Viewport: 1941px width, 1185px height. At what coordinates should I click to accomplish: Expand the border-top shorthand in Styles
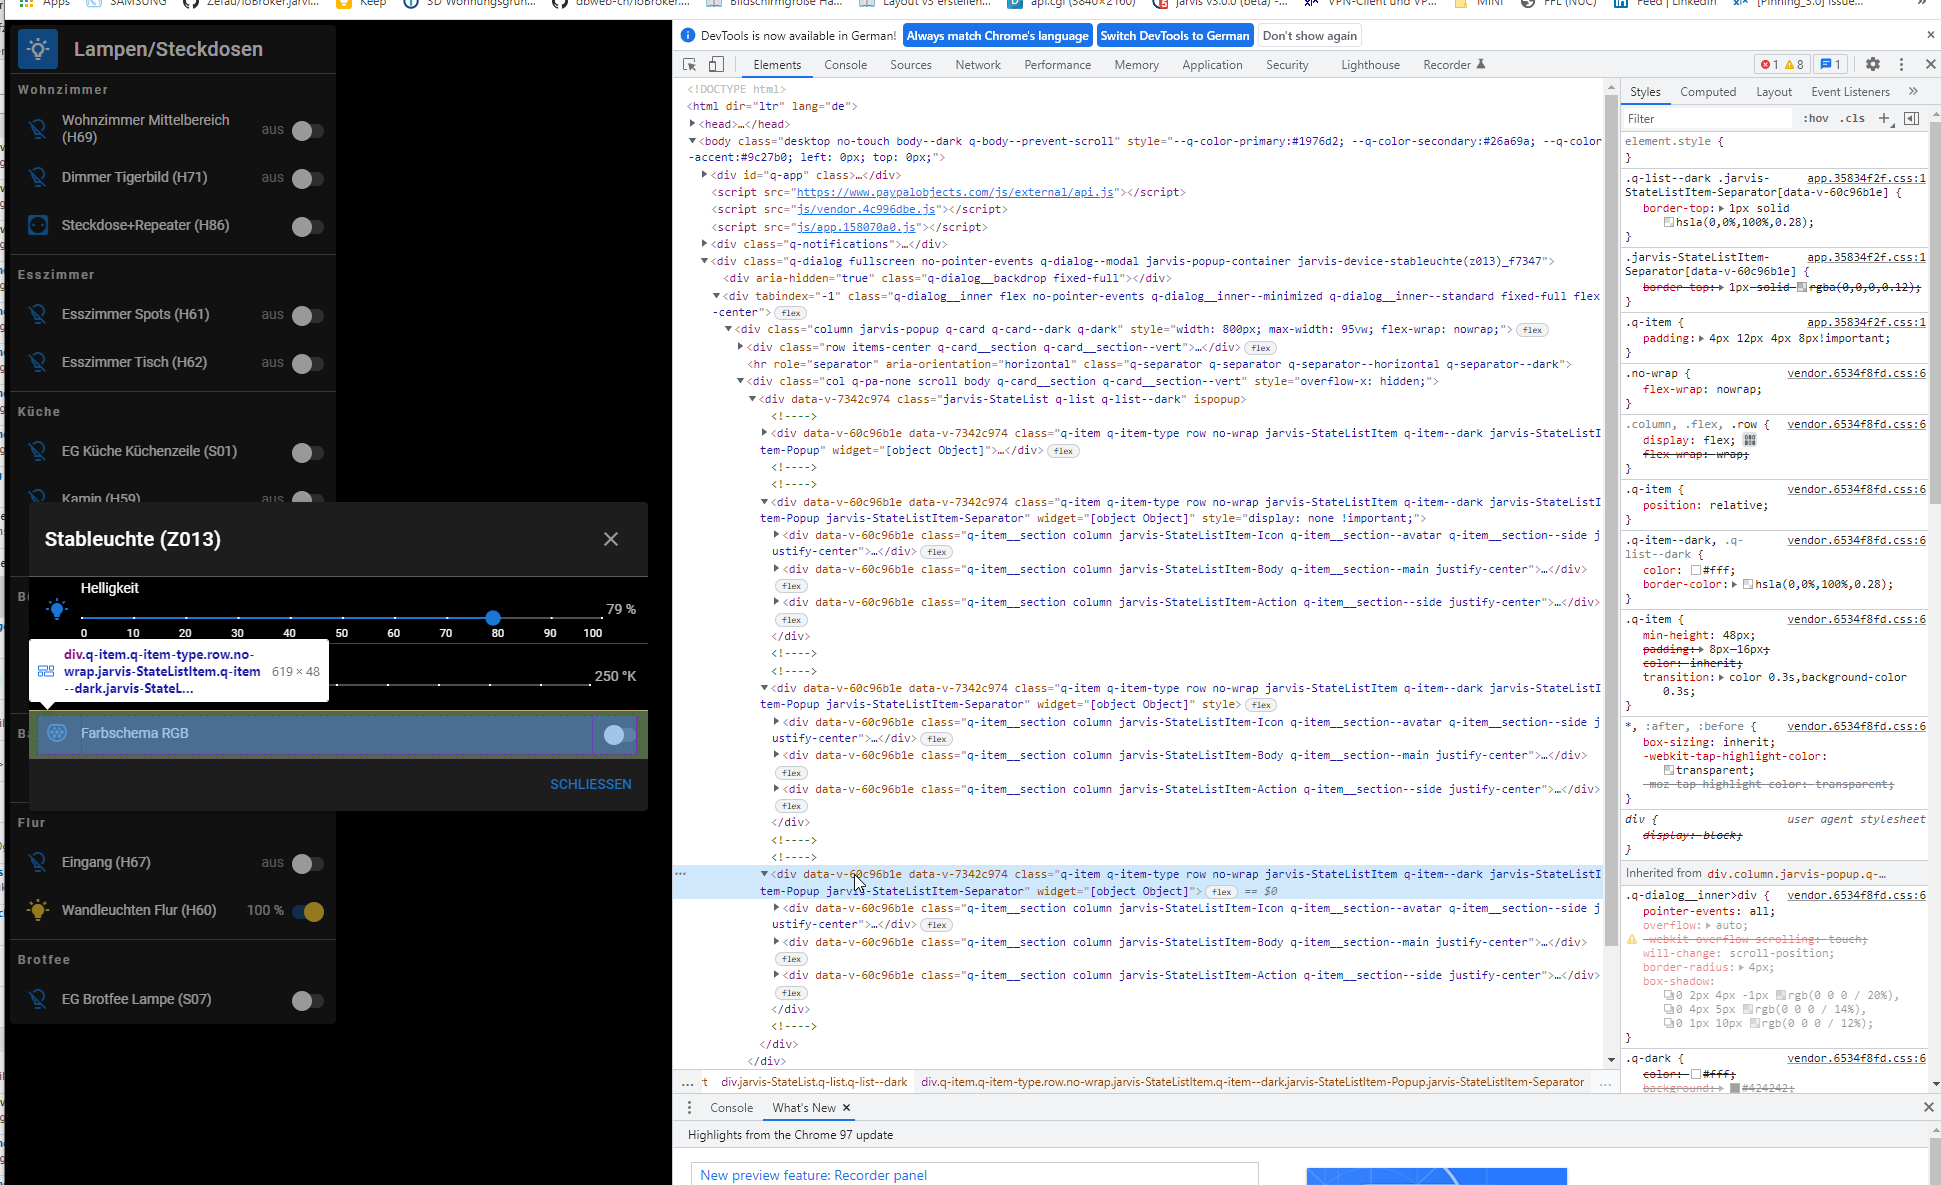coord(1721,208)
